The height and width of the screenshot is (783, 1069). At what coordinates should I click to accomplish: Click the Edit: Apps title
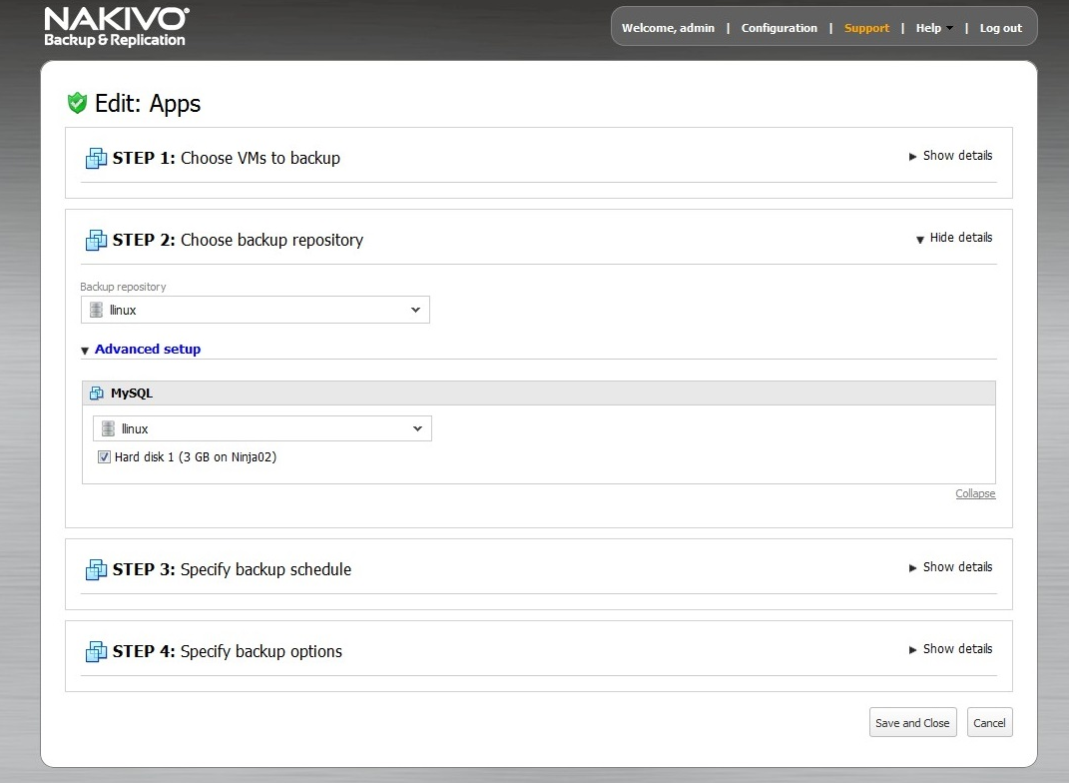click(148, 104)
